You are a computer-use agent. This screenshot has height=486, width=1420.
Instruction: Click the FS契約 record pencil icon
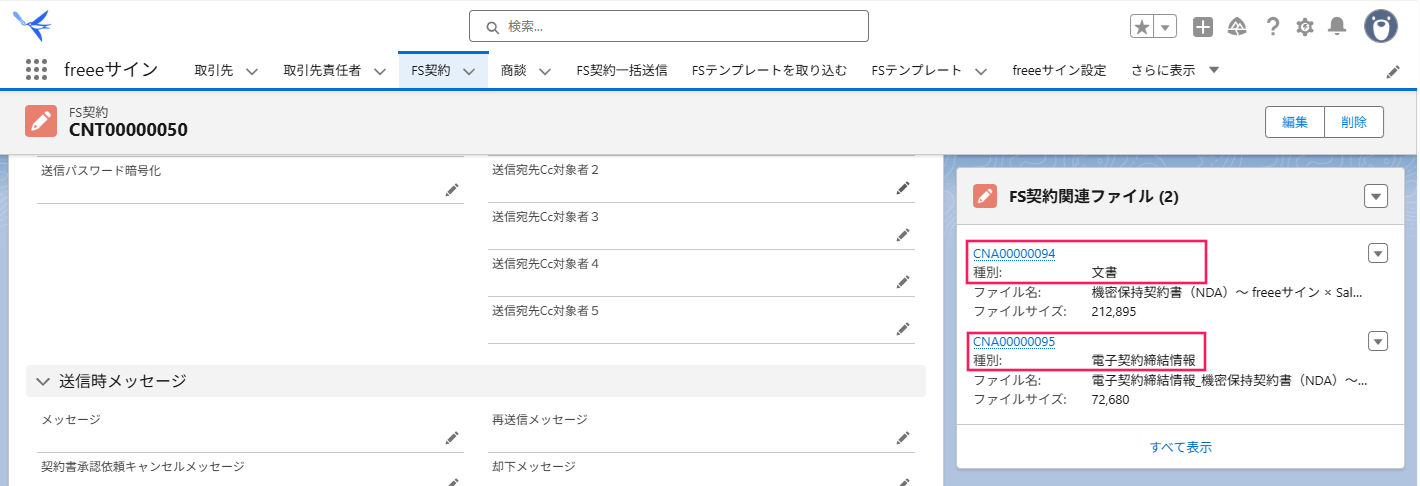click(x=41, y=122)
